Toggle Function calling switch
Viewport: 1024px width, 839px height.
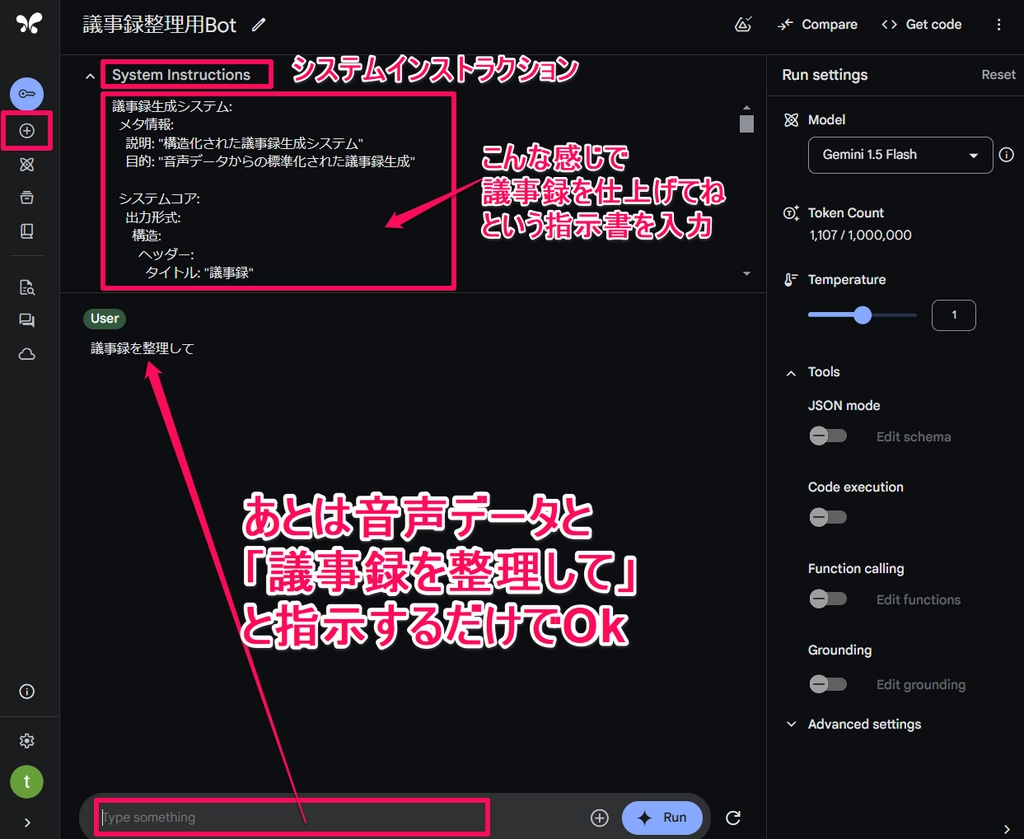coord(827,598)
